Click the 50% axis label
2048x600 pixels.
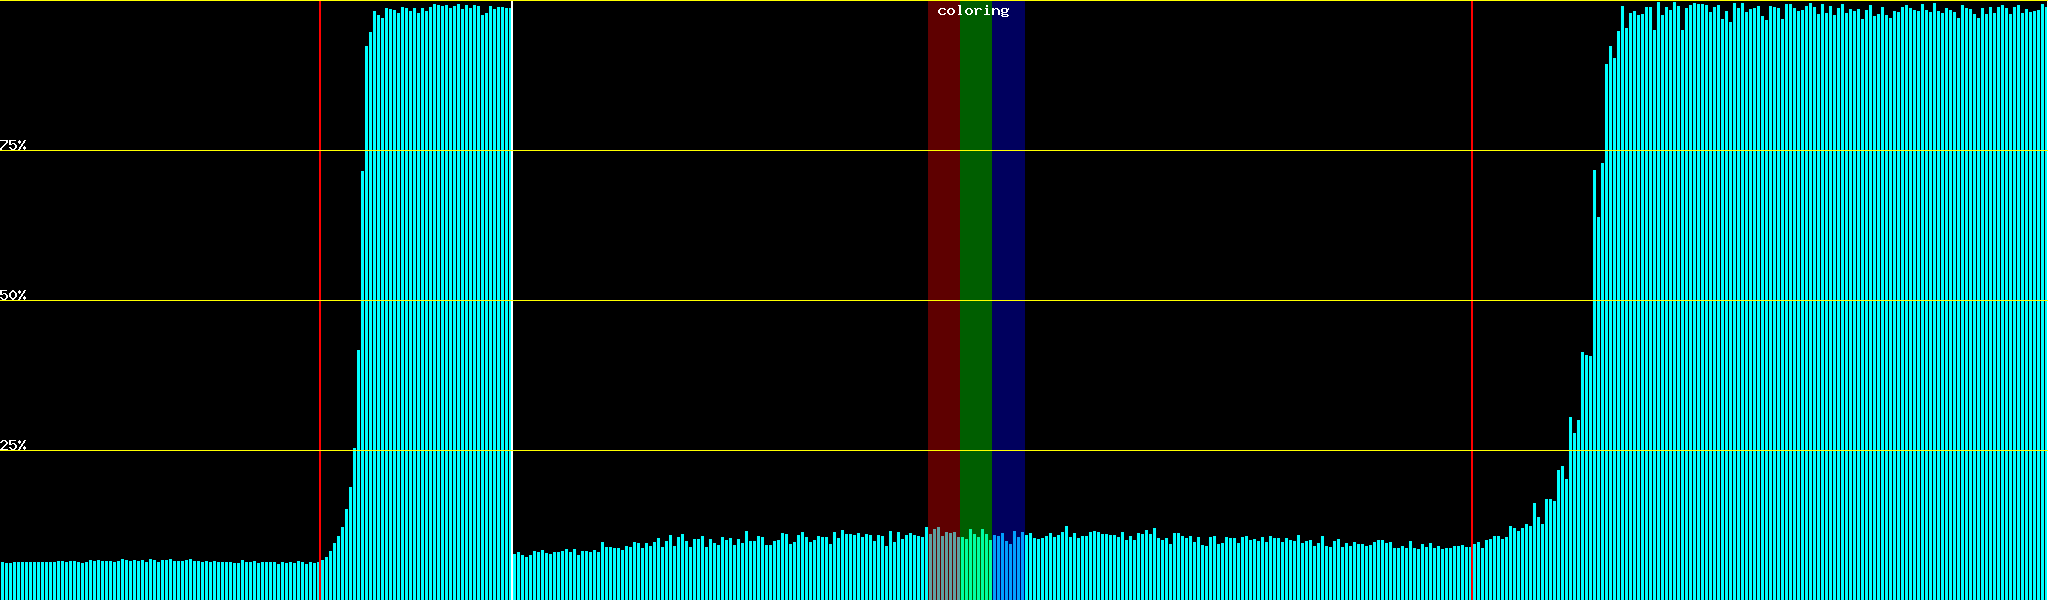13,295
